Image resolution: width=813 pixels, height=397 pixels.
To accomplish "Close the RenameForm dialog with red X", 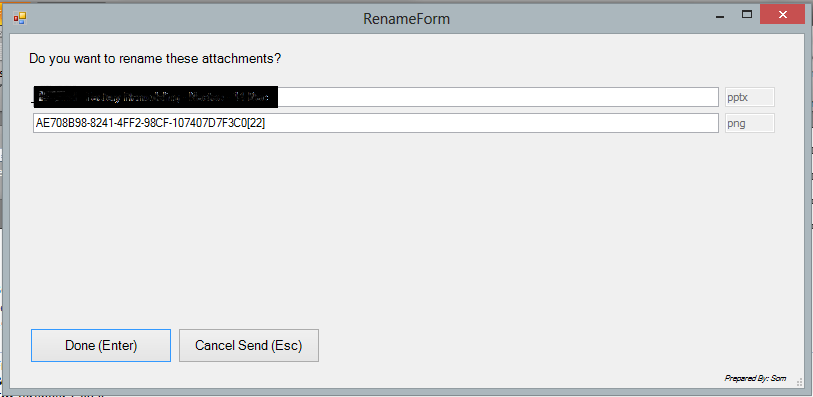I will click(782, 15).
